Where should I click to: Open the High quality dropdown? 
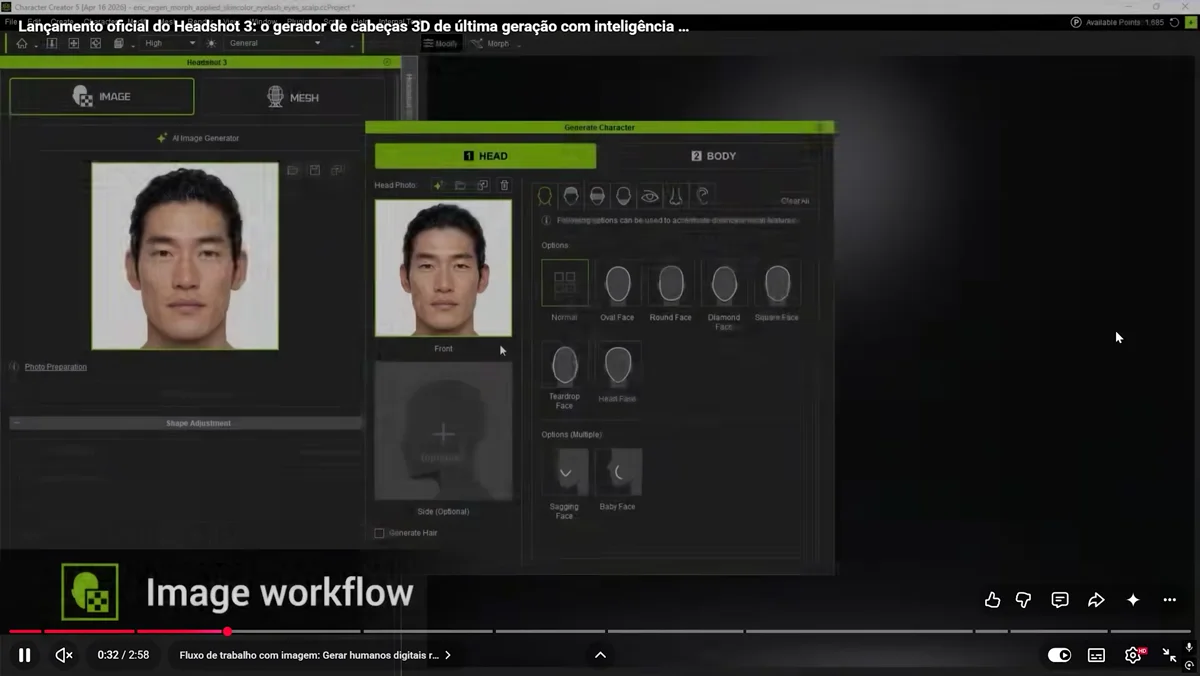(169, 44)
